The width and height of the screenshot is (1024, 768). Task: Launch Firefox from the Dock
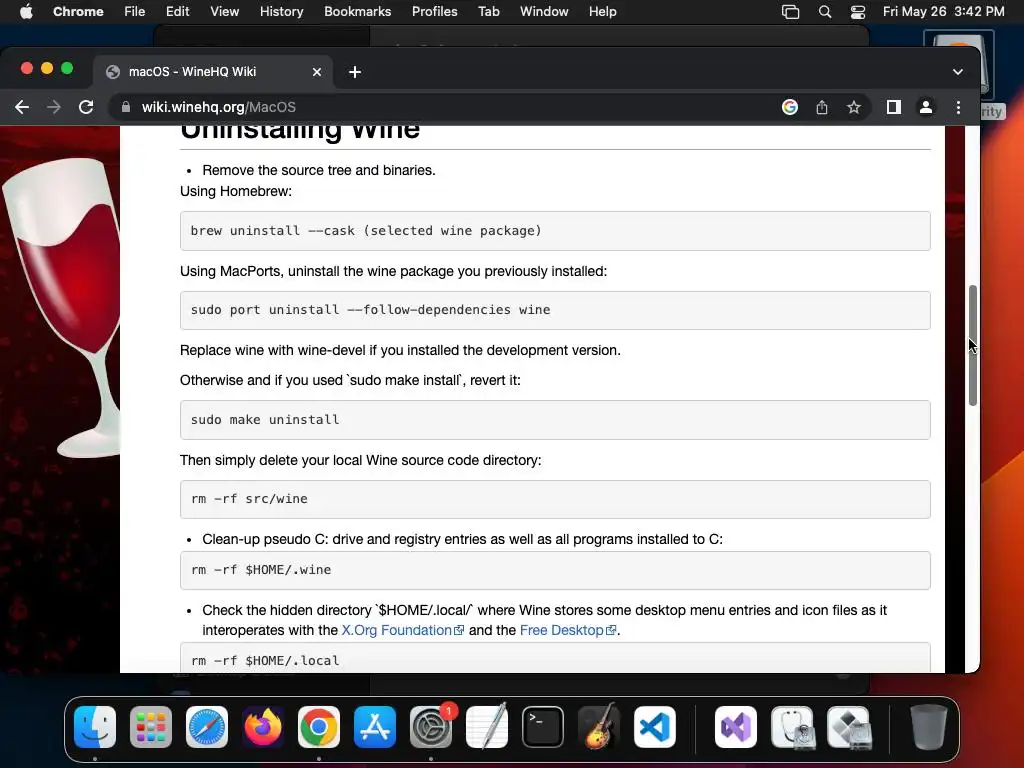click(263, 727)
